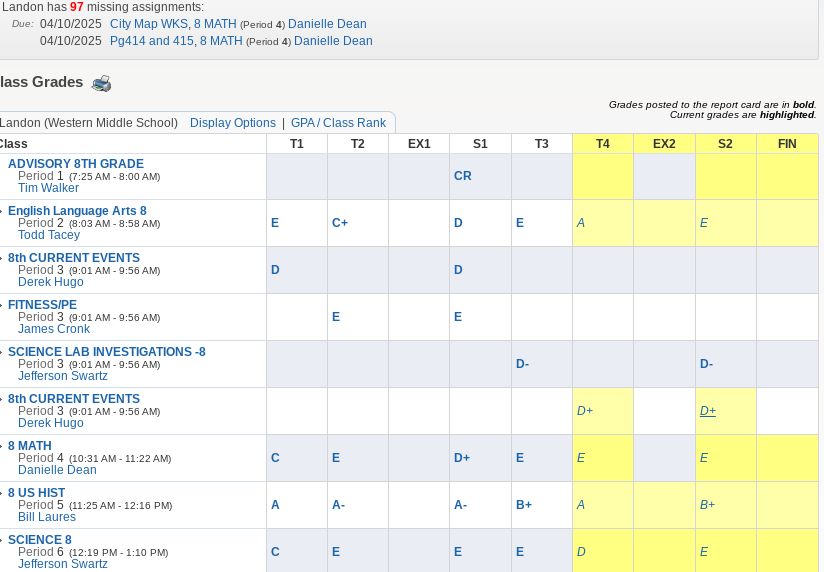Viewport: 824px width, 572px height.
Task: Click the underlined D+ grade in S2
Action: click(x=708, y=411)
